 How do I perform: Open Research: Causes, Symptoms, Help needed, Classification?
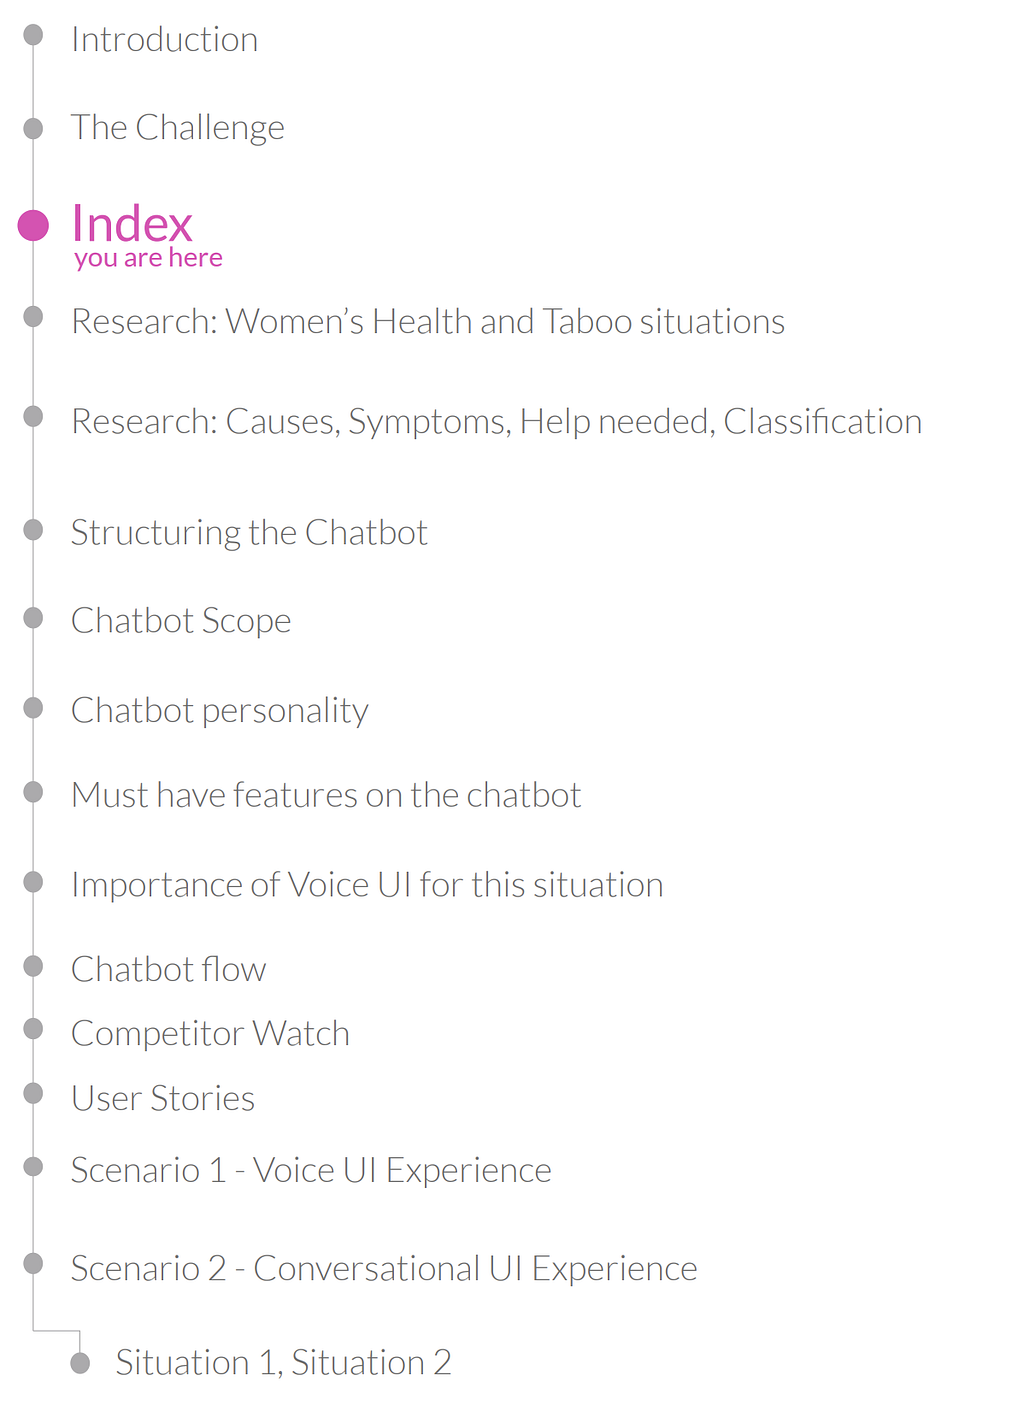click(x=497, y=422)
